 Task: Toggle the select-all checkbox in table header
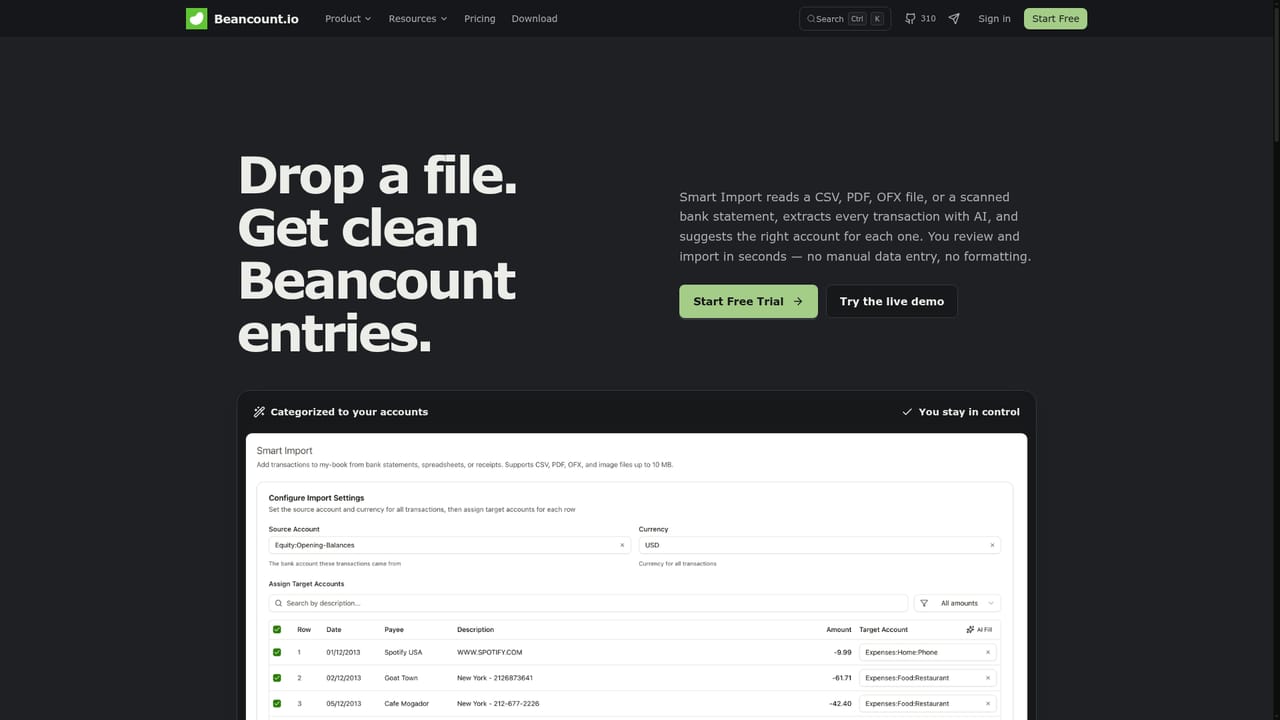coord(277,629)
